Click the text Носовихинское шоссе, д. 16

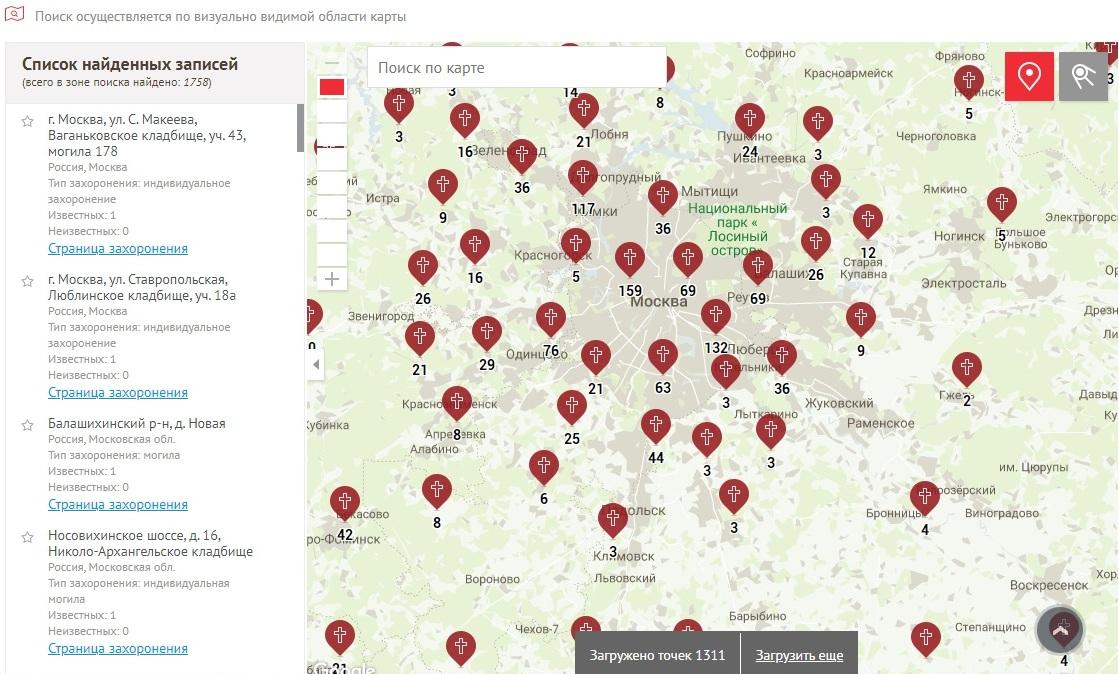(x=134, y=535)
